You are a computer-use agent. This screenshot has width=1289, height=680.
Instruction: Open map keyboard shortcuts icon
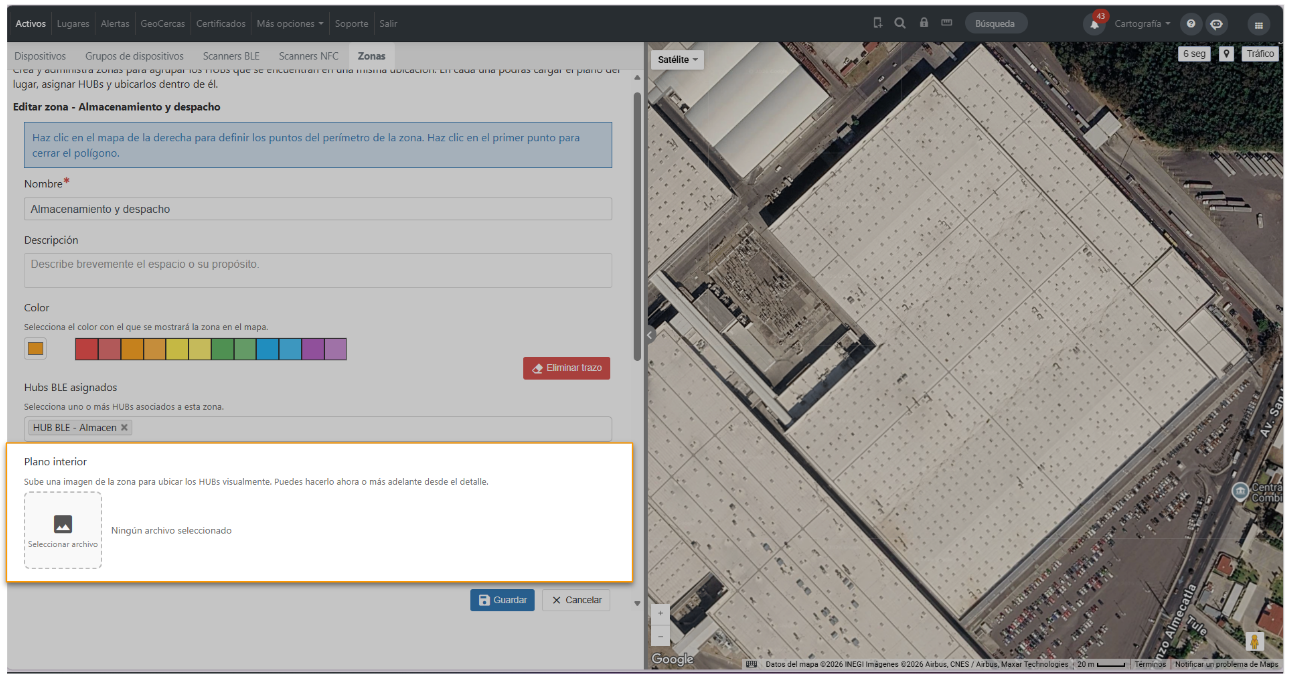click(x=752, y=664)
